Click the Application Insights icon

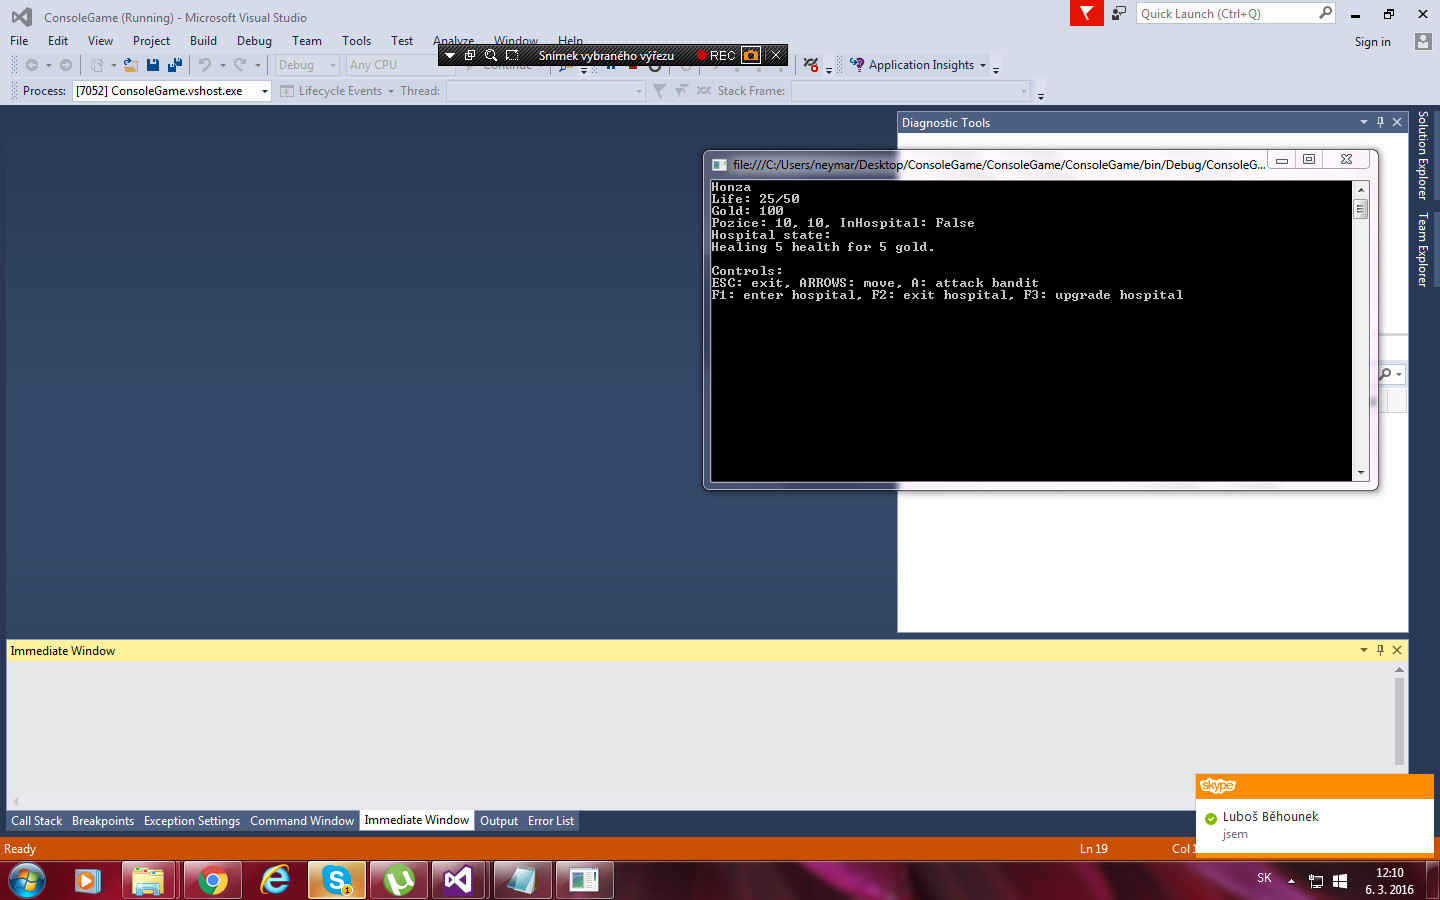857,65
